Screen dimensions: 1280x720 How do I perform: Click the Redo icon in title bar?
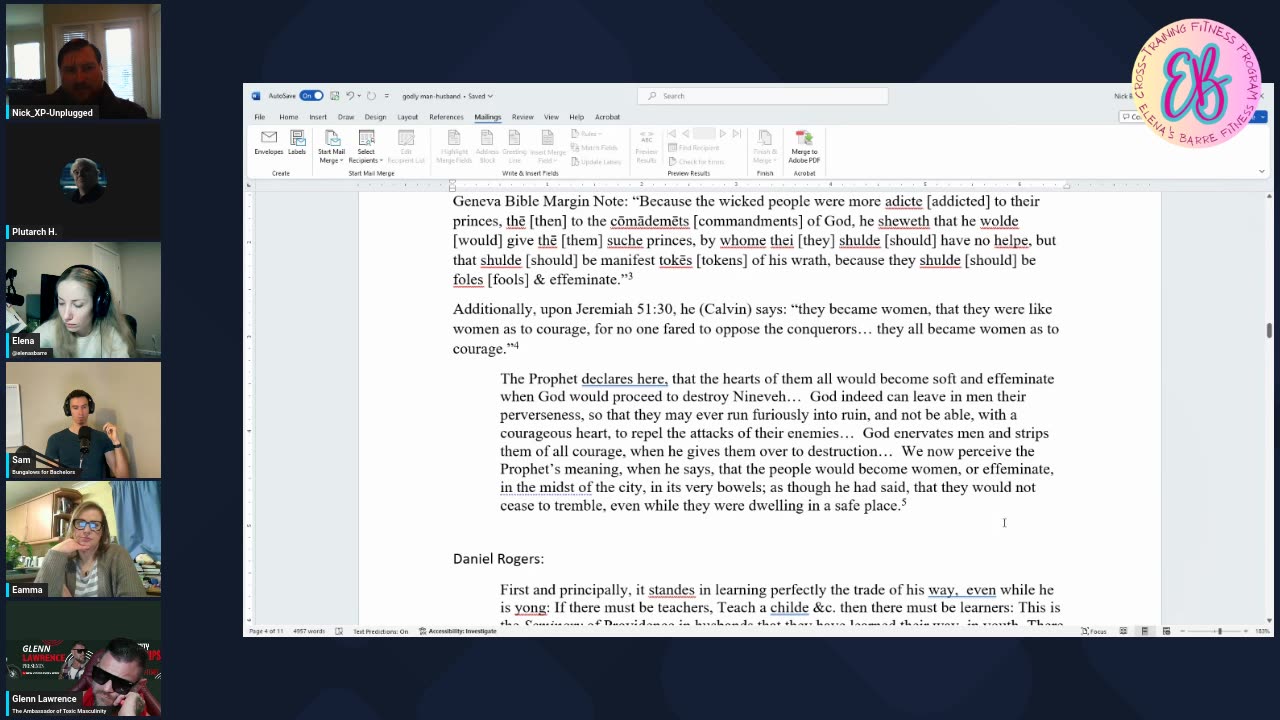click(x=371, y=96)
